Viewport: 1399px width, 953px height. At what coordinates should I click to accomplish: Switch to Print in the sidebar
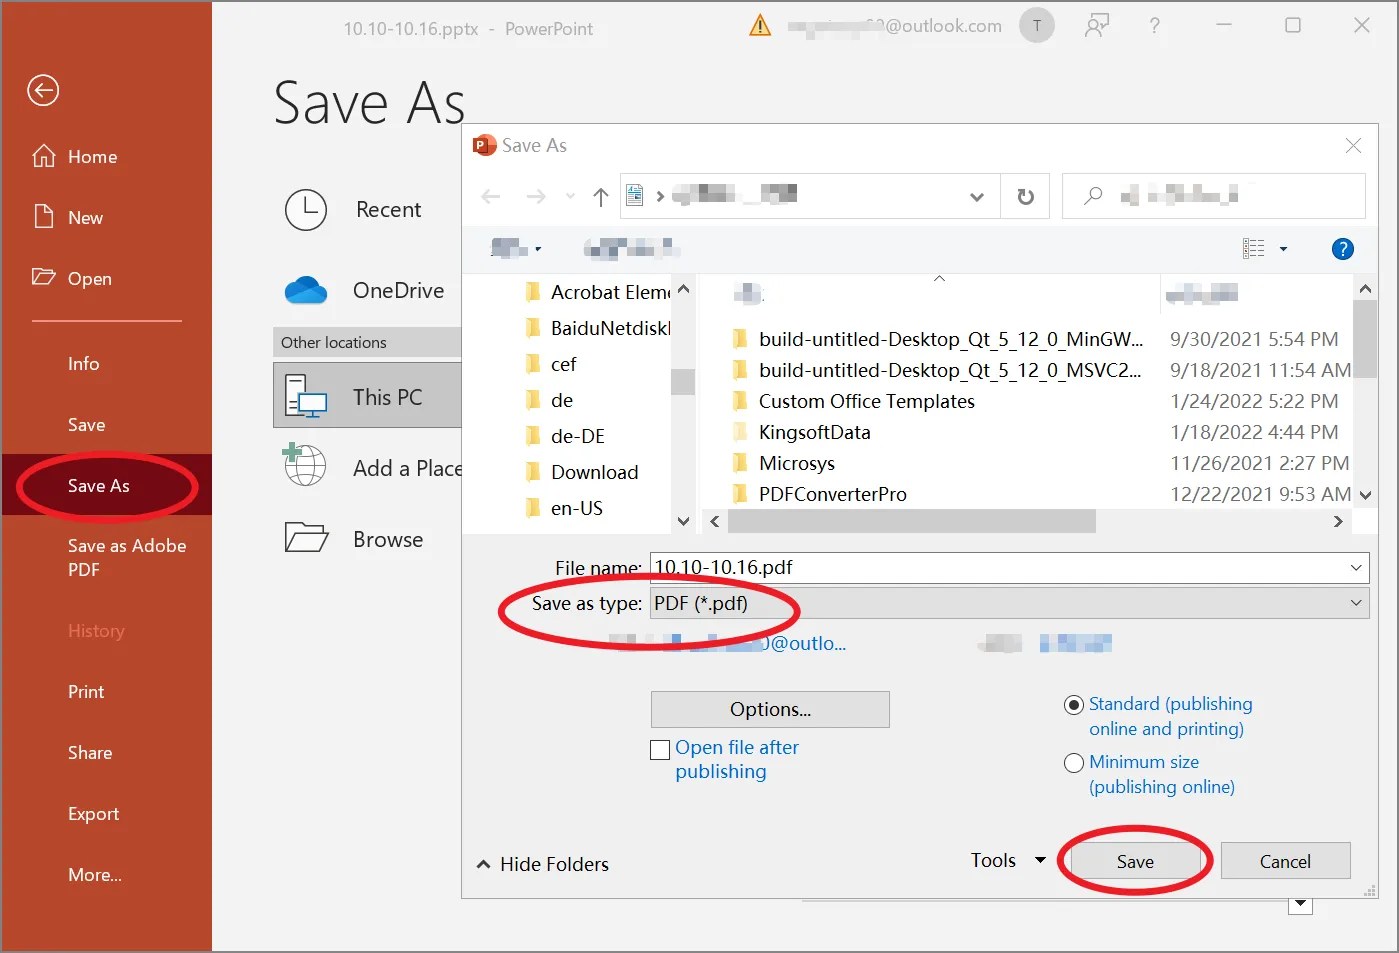tap(85, 691)
